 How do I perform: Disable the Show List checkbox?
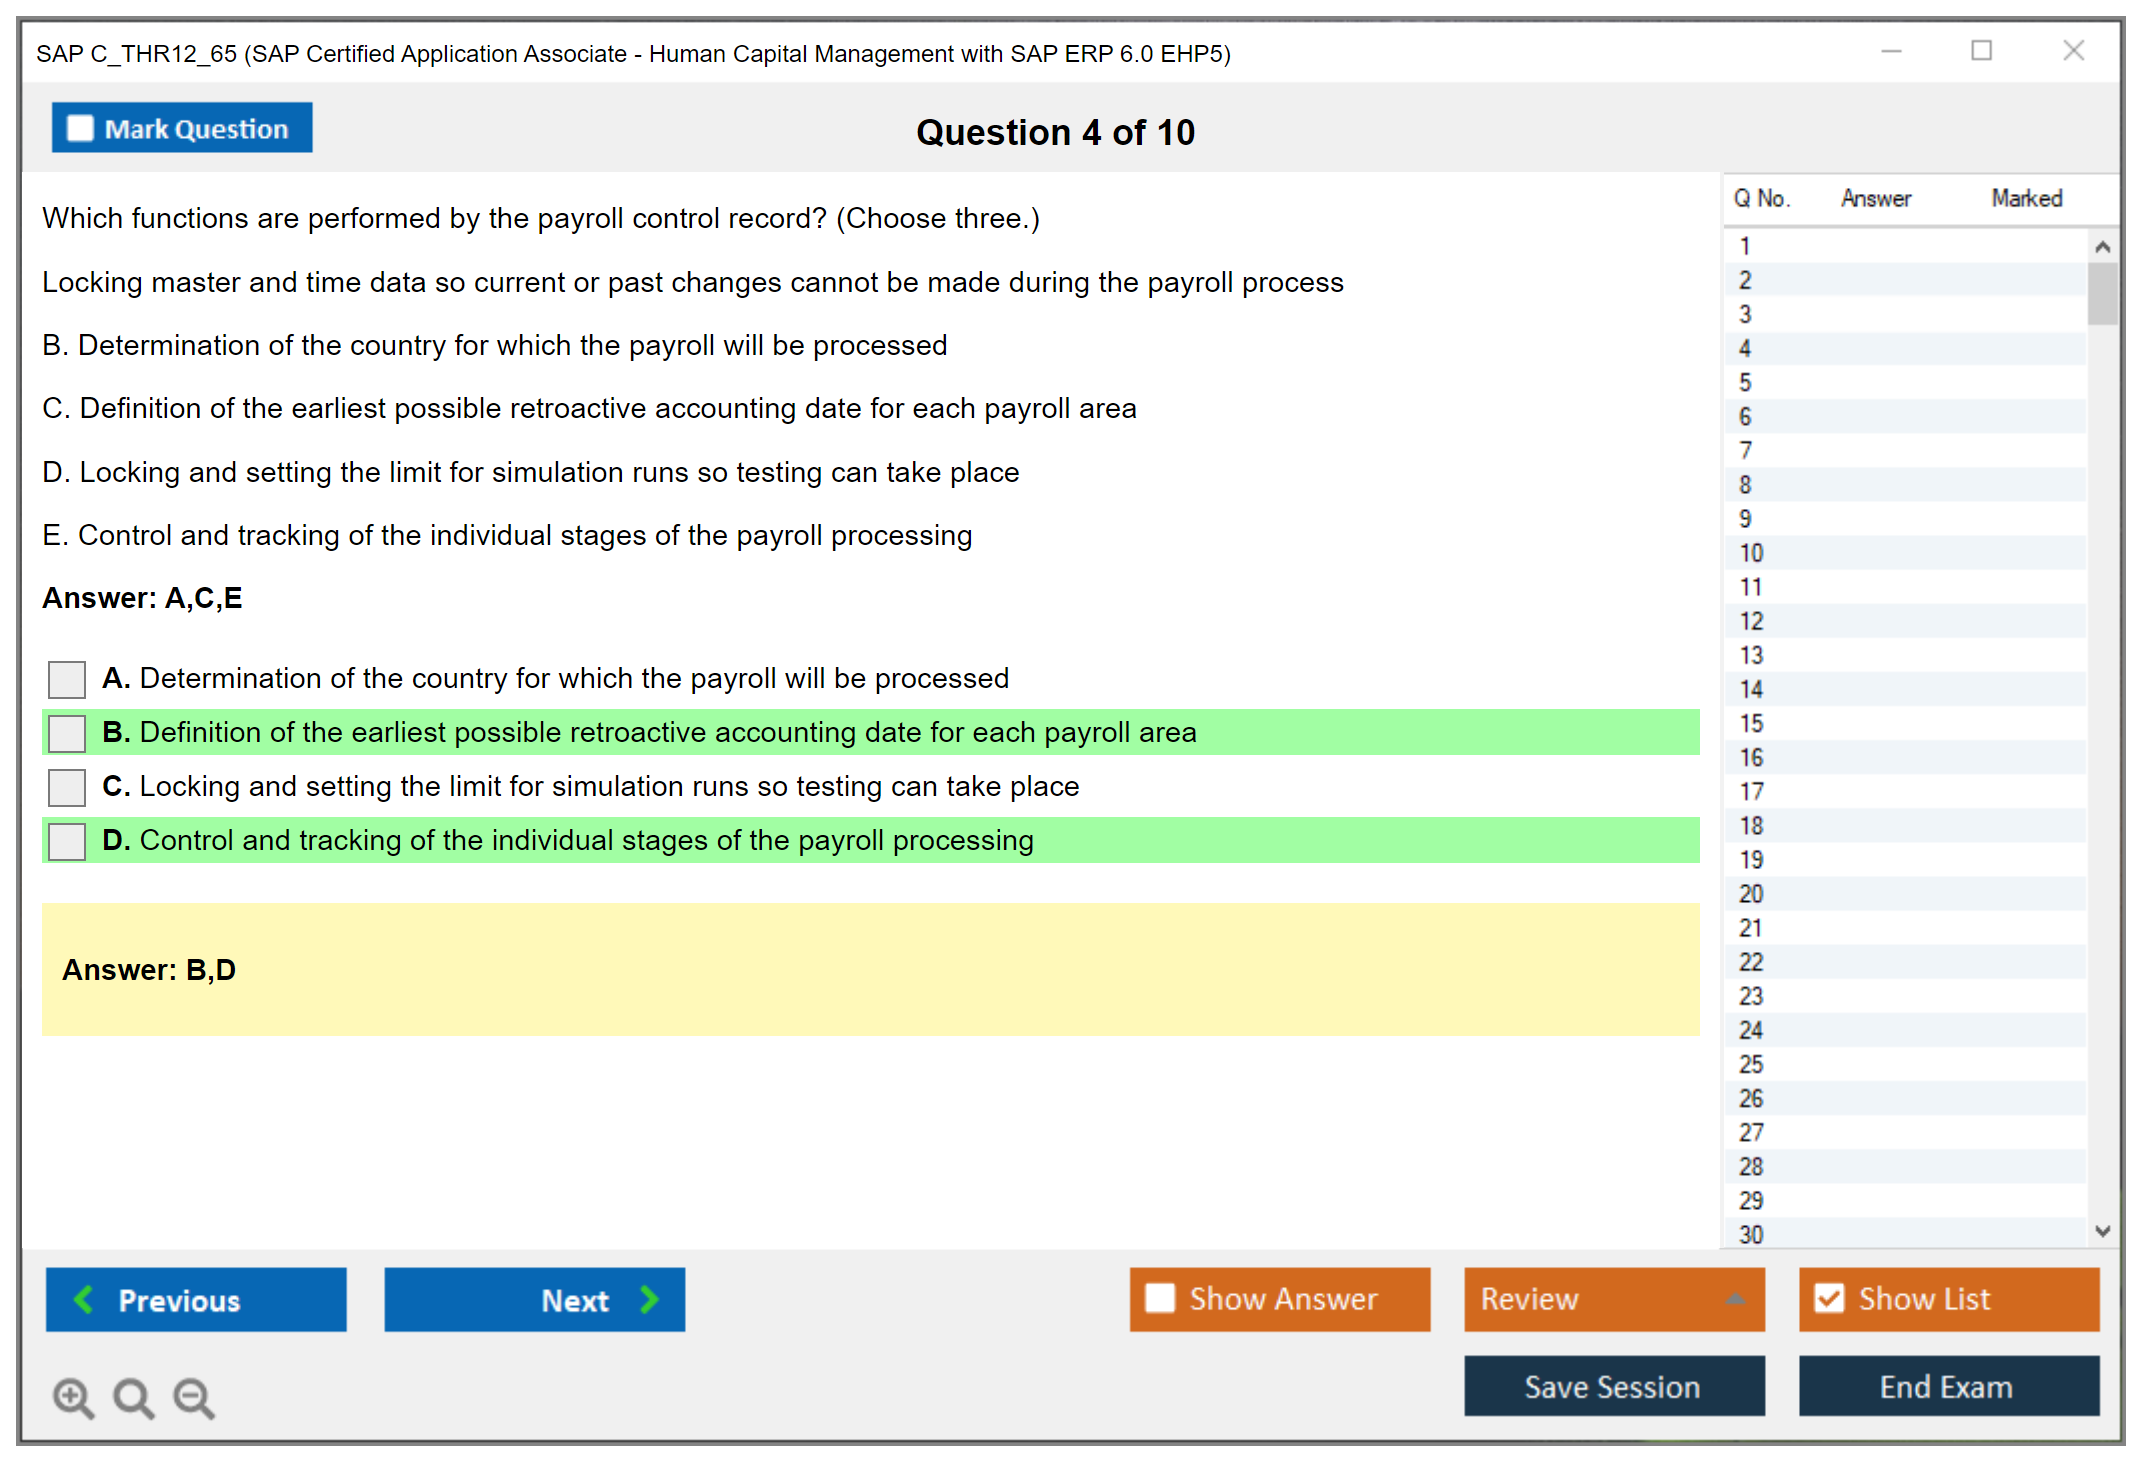1829,1298
